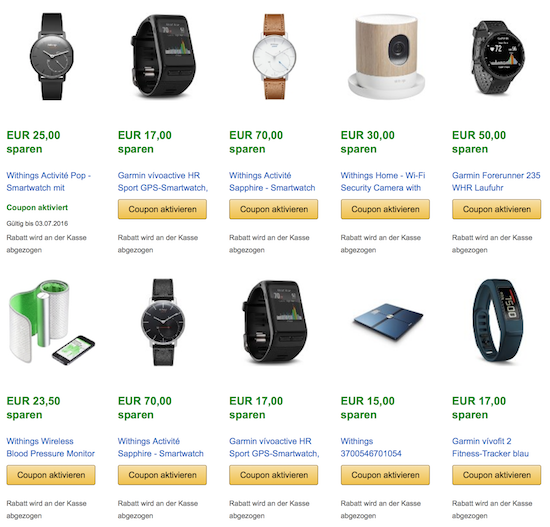Open the Garmin Forerunner 235 watch image
The image size is (550, 527).
coord(498,57)
